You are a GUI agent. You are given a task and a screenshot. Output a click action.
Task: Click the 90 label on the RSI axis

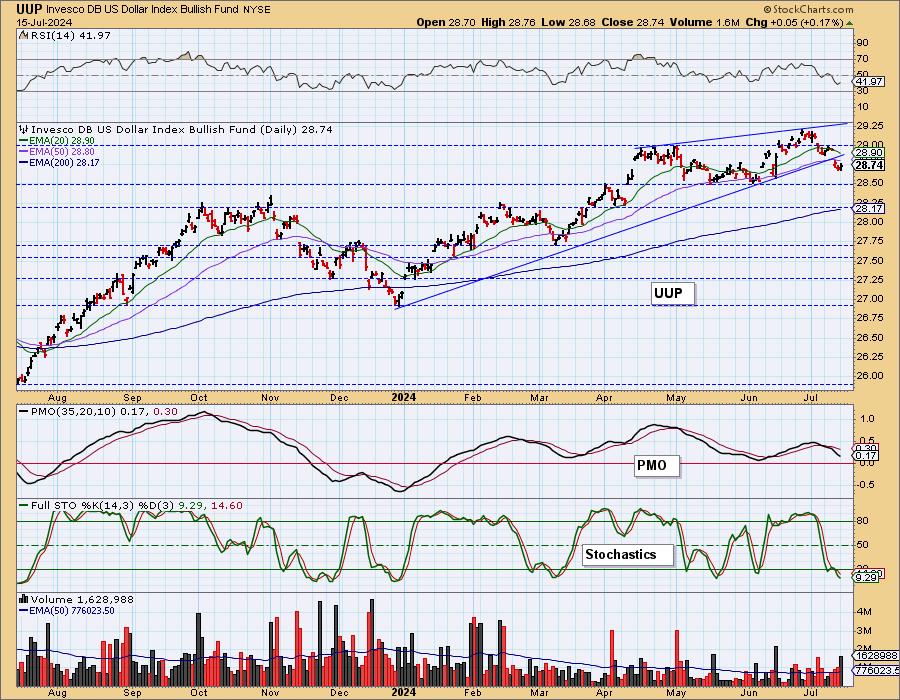point(862,42)
